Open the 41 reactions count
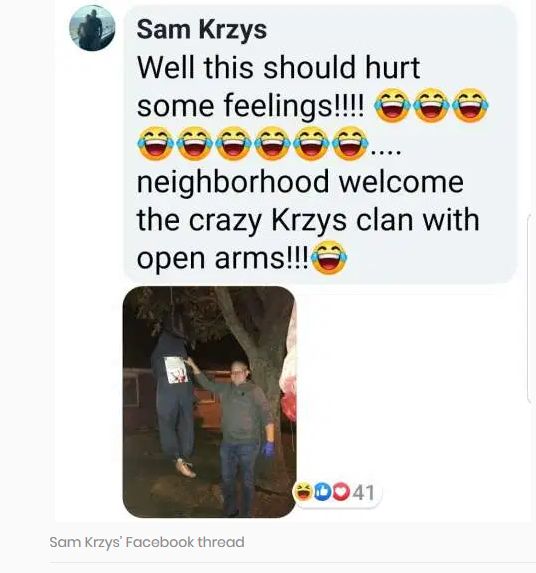The image size is (536, 573). click(364, 492)
